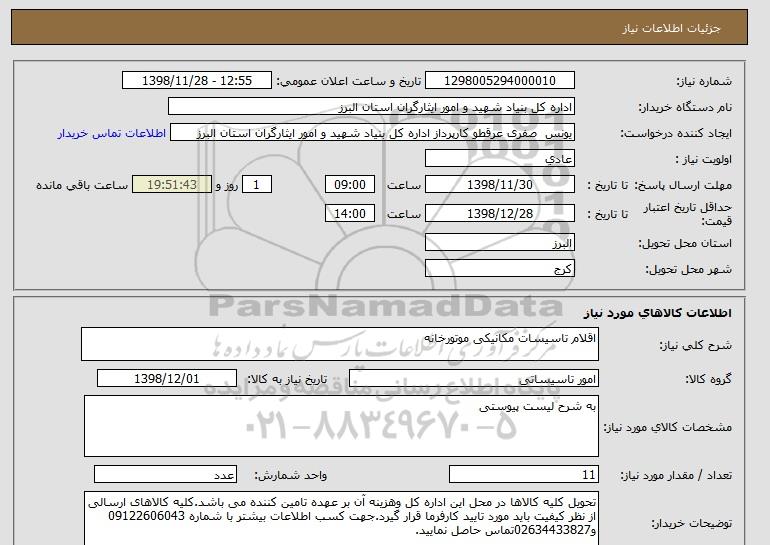Click the label نام دستگاه خریدار

685,108
